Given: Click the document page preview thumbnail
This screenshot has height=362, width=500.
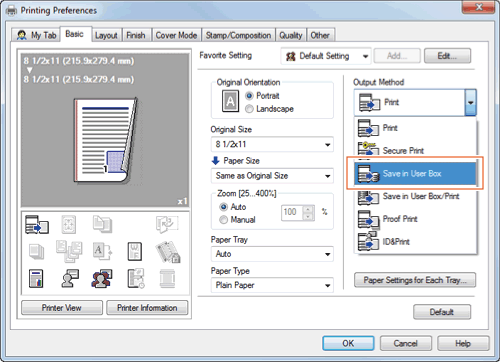Looking at the screenshot, I should [105, 141].
